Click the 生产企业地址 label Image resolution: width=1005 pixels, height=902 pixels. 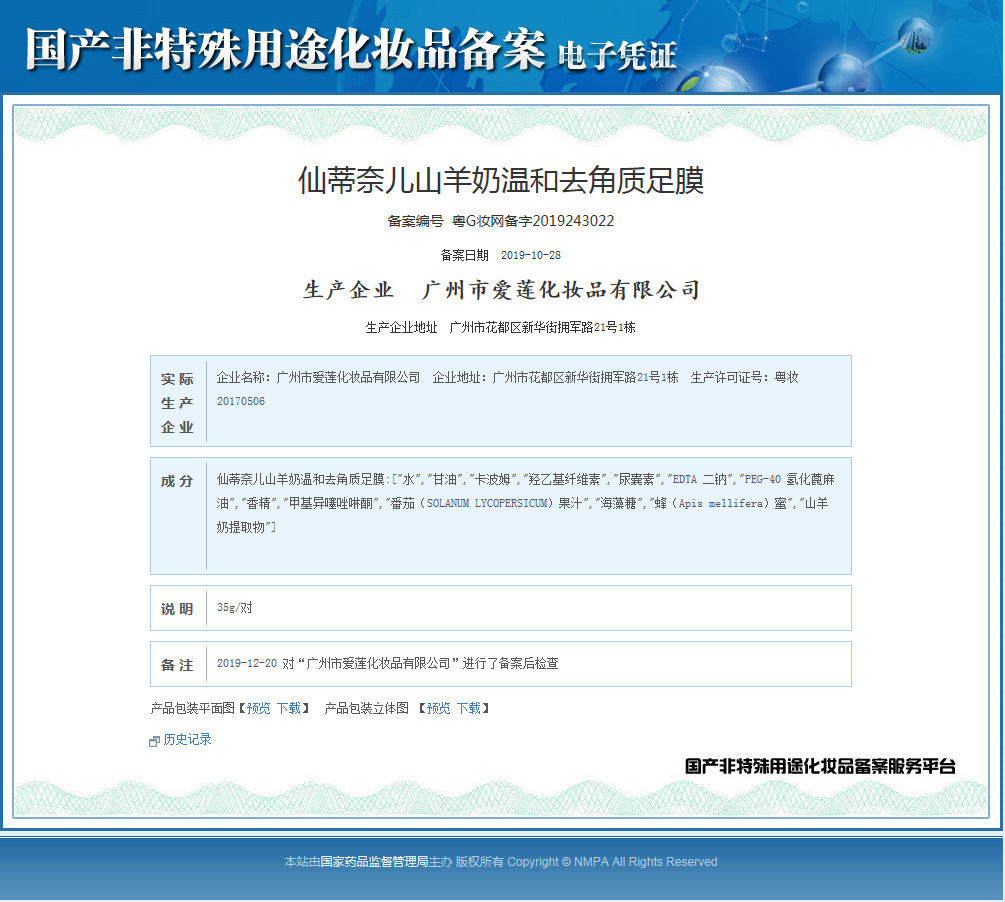401,328
